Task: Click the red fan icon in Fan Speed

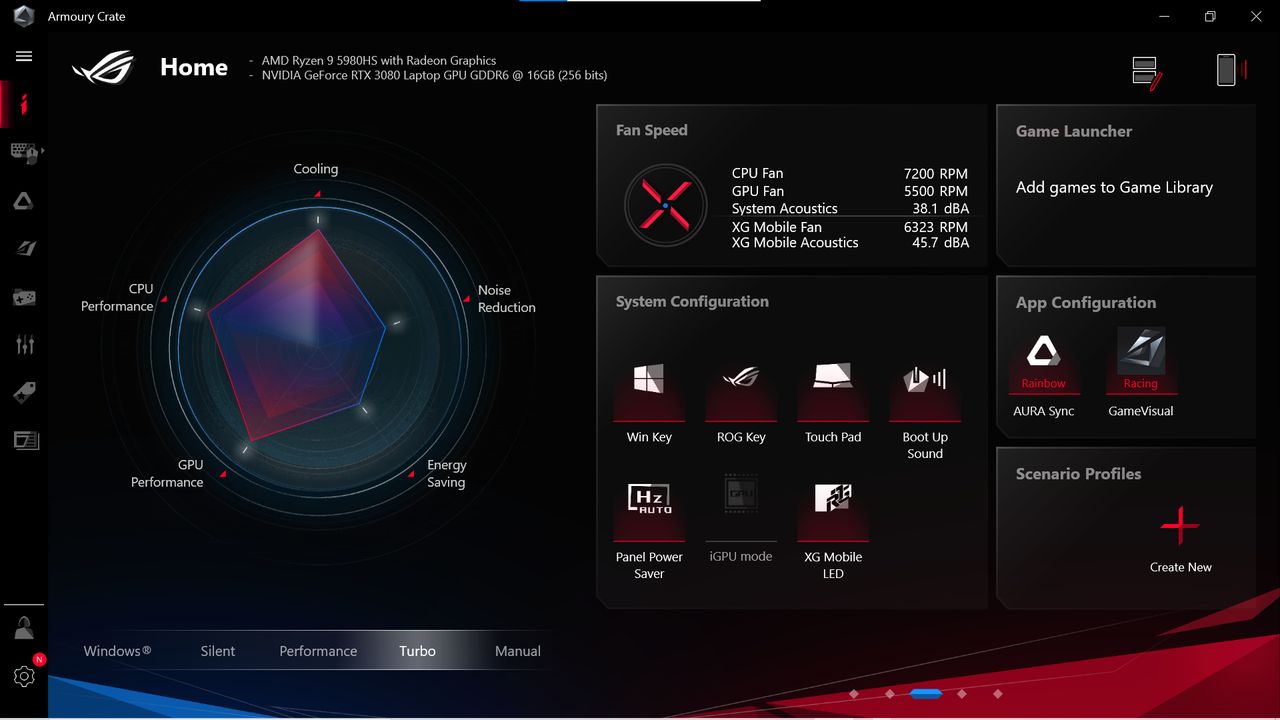Action: tap(665, 205)
